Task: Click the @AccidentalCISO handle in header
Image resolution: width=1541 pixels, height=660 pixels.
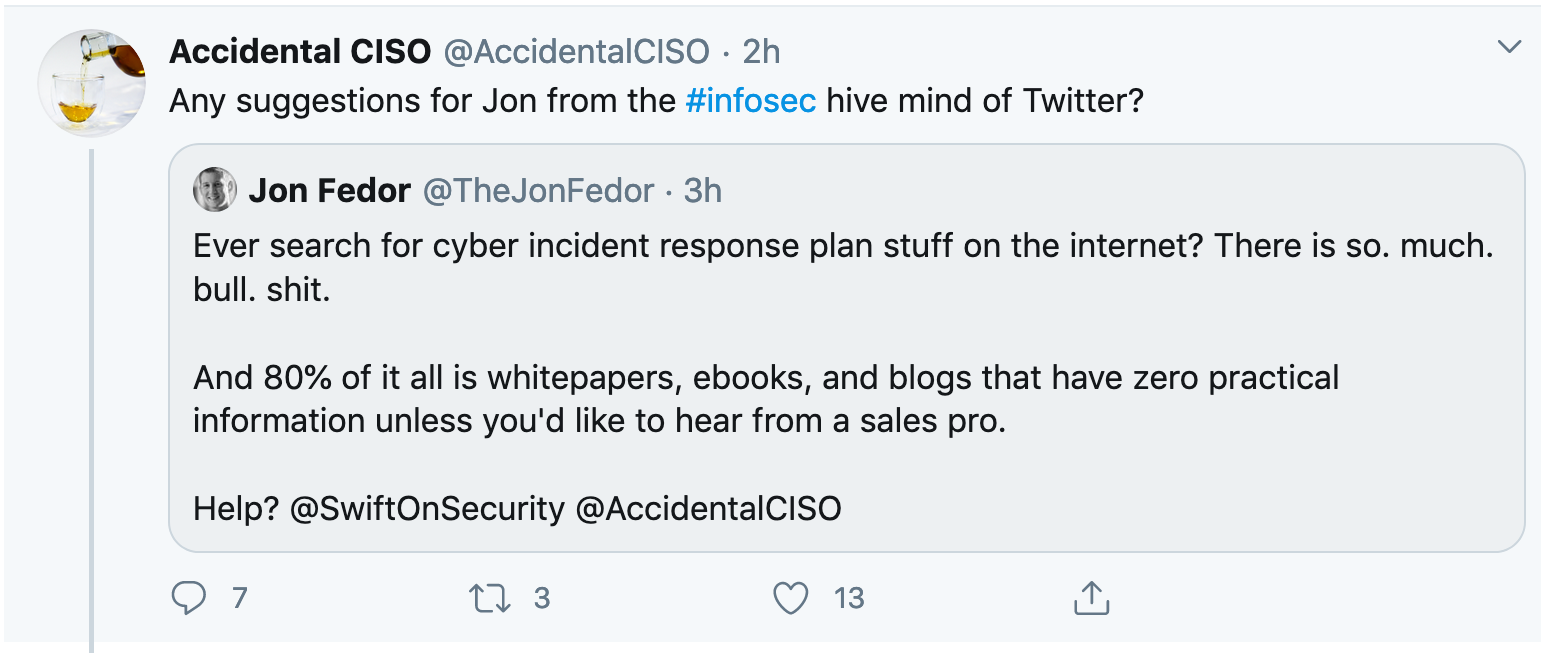Action: point(576,52)
